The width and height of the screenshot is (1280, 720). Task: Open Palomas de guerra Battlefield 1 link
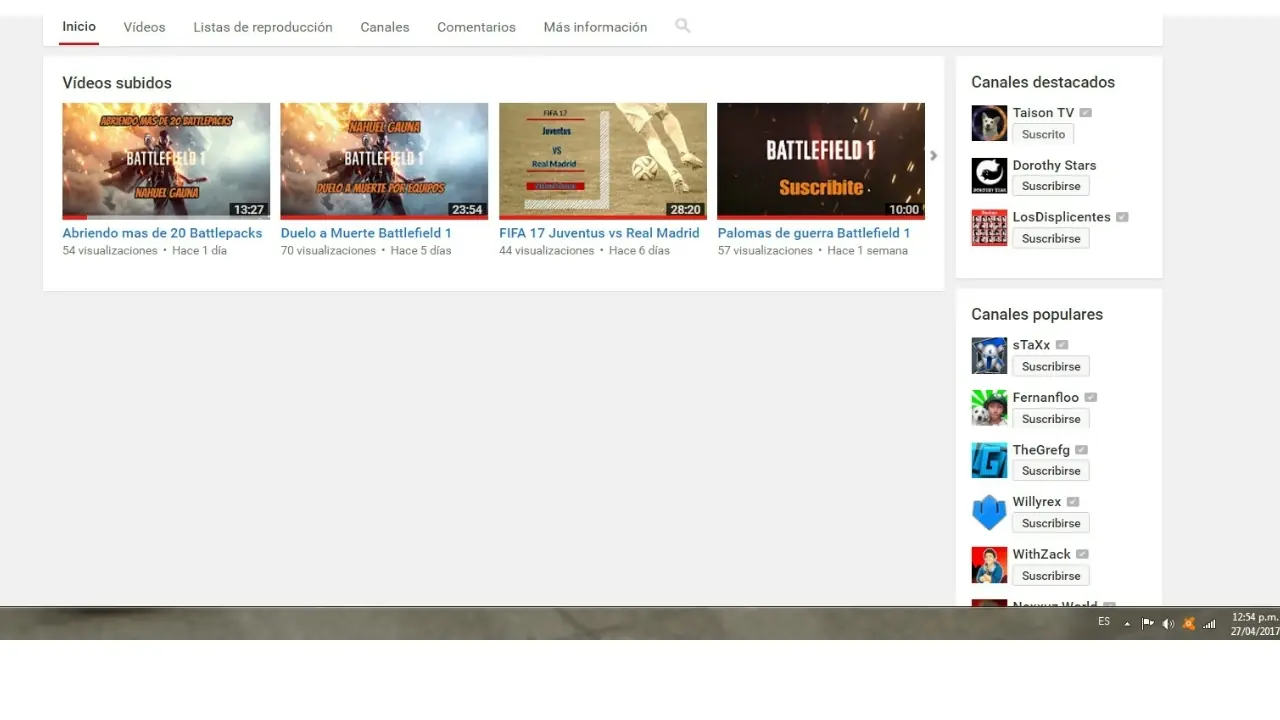pyautogui.click(x=814, y=233)
